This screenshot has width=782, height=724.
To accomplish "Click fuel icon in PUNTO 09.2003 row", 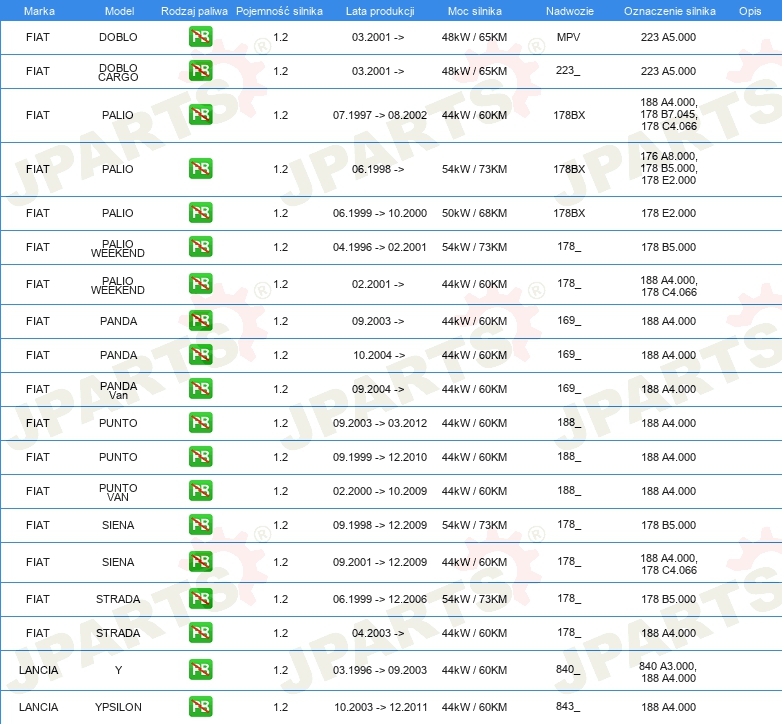I will pyautogui.click(x=200, y=422).
